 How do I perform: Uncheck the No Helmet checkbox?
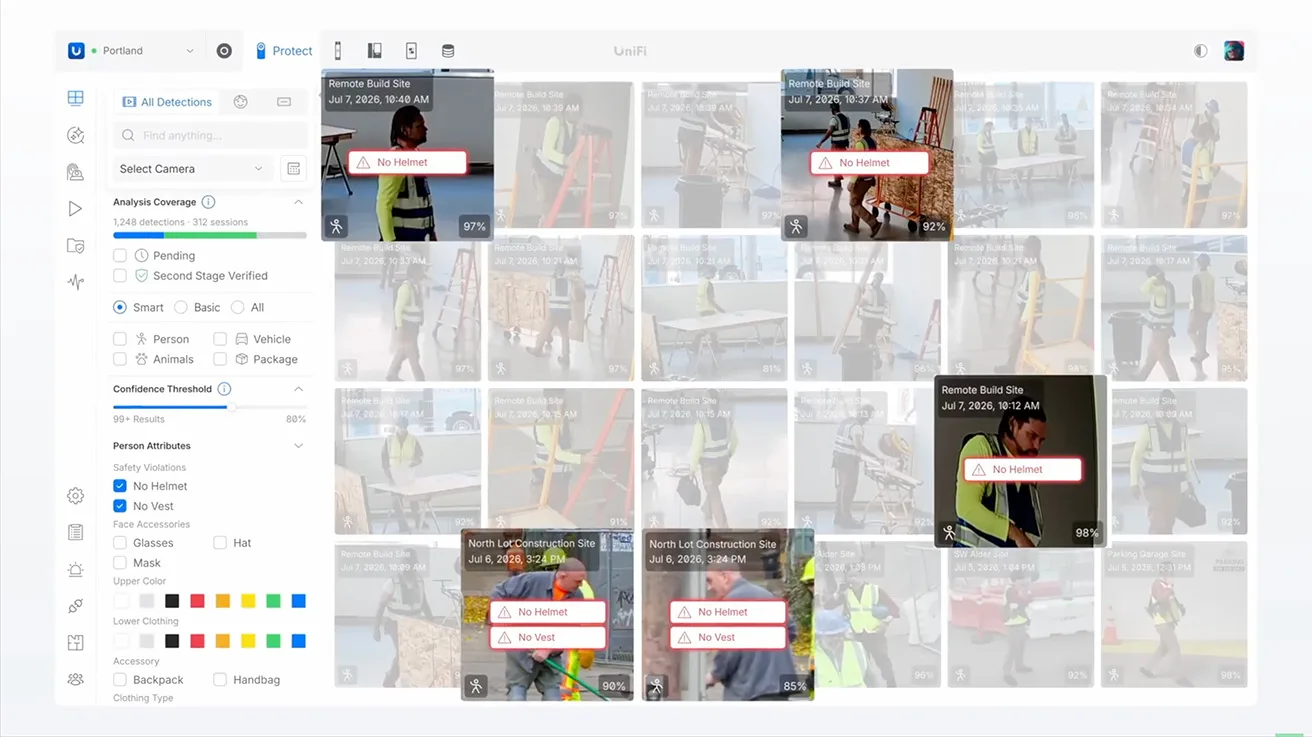pyautogui.click(x=120, y=486)
